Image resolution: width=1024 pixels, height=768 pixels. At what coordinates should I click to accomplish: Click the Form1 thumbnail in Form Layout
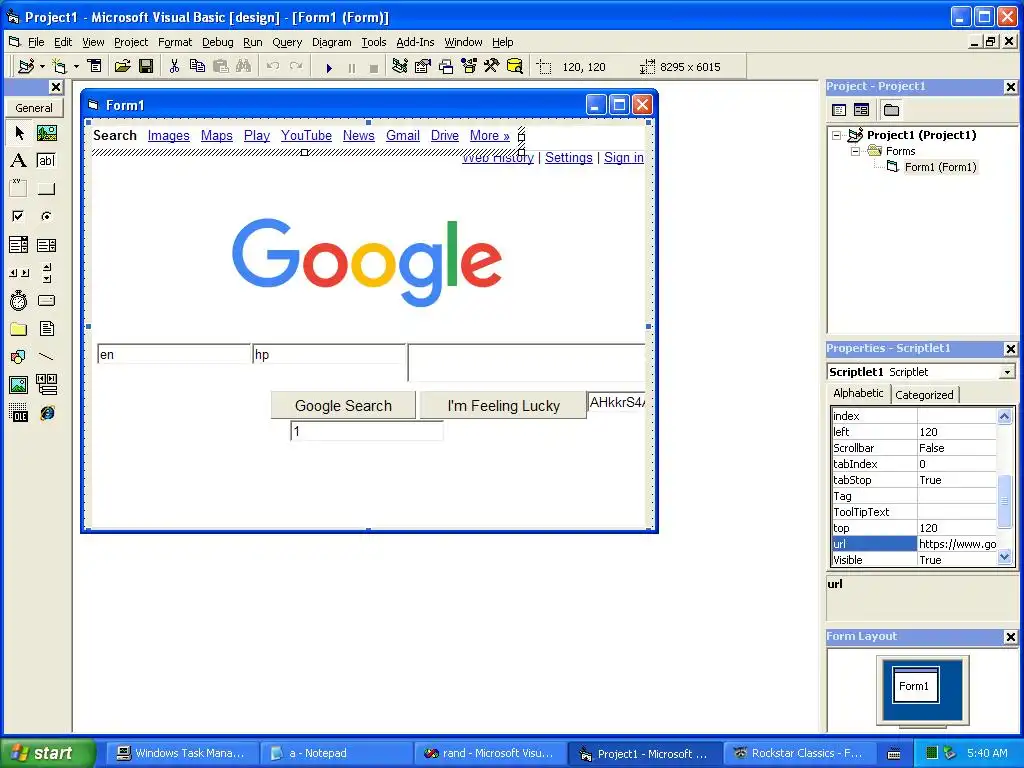pyautogui.click(x=916, y=685)
